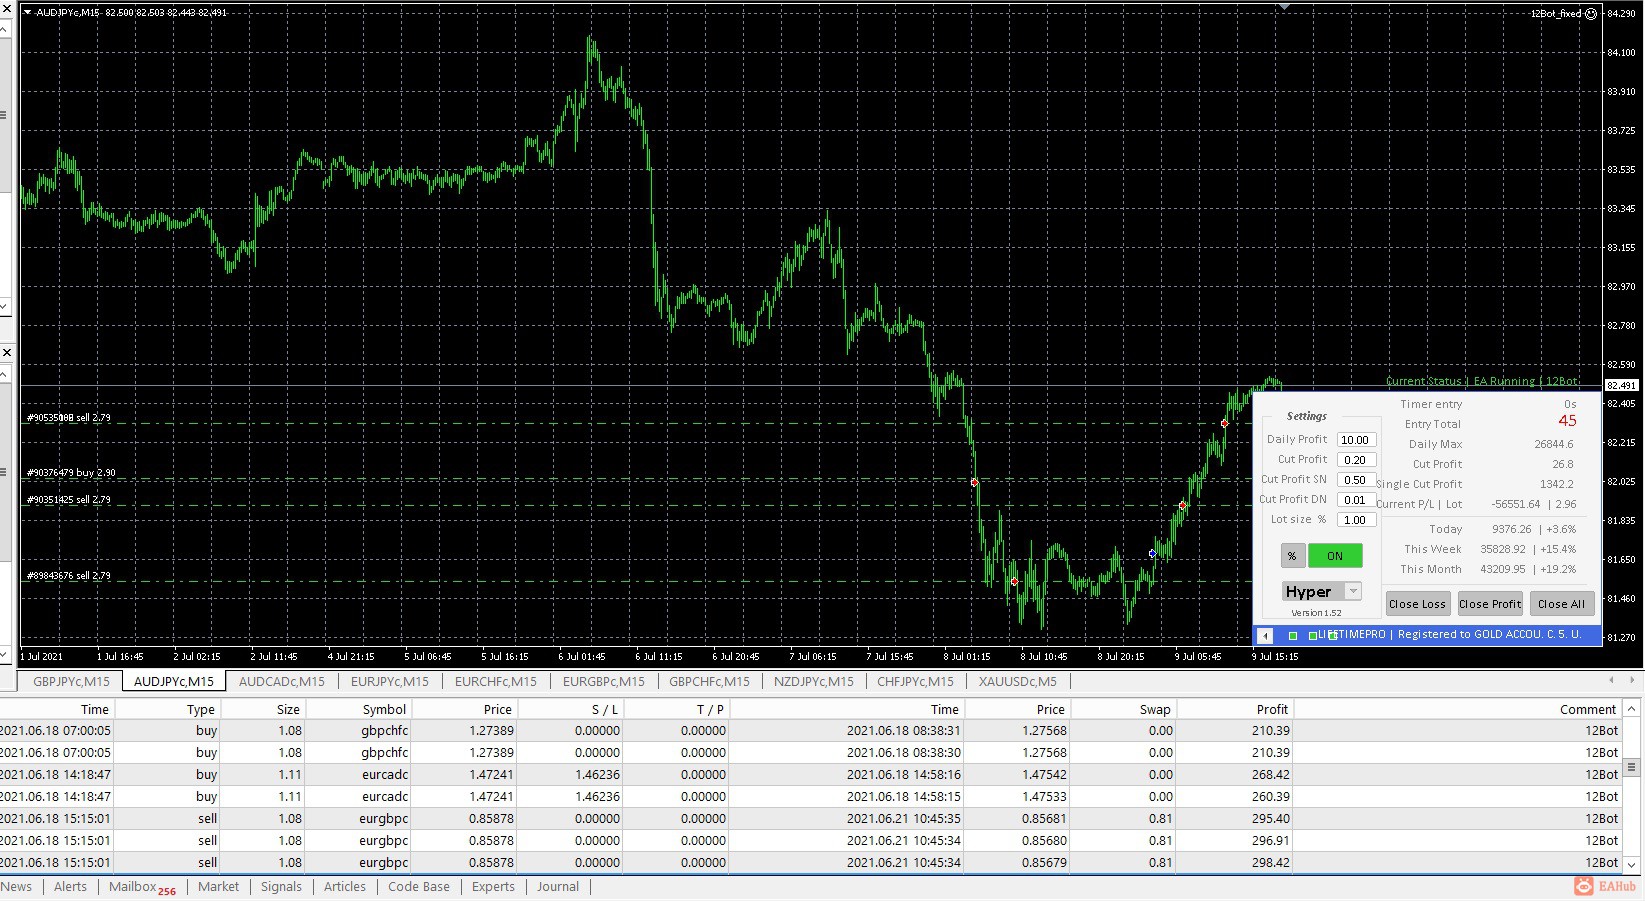This screenshot has height=901, width=1645.
Task: Open the Signals terminal tab
Action: (281, 886)
